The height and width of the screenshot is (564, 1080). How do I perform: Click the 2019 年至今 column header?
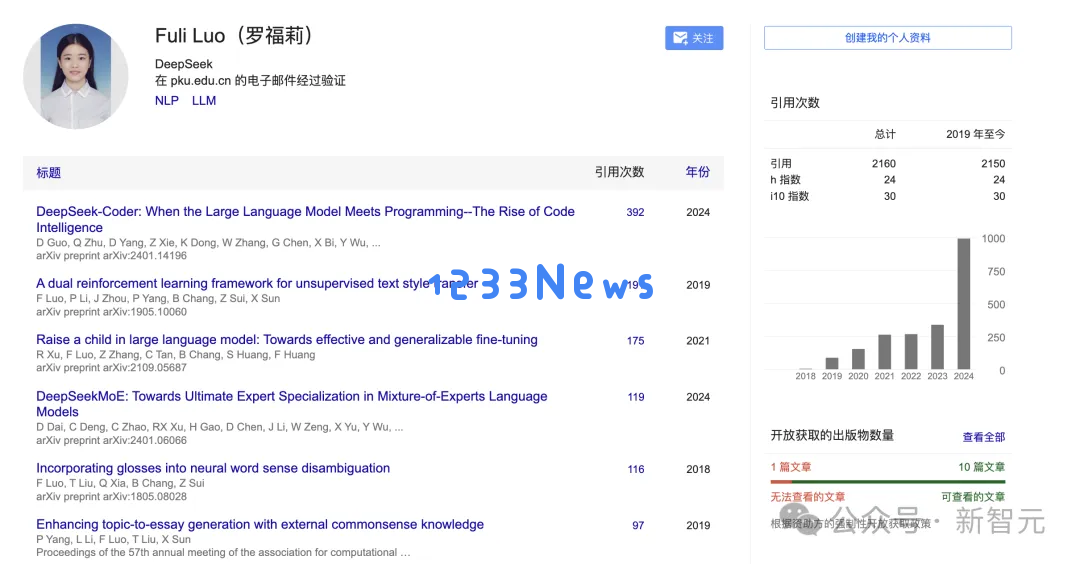(975, 134)
